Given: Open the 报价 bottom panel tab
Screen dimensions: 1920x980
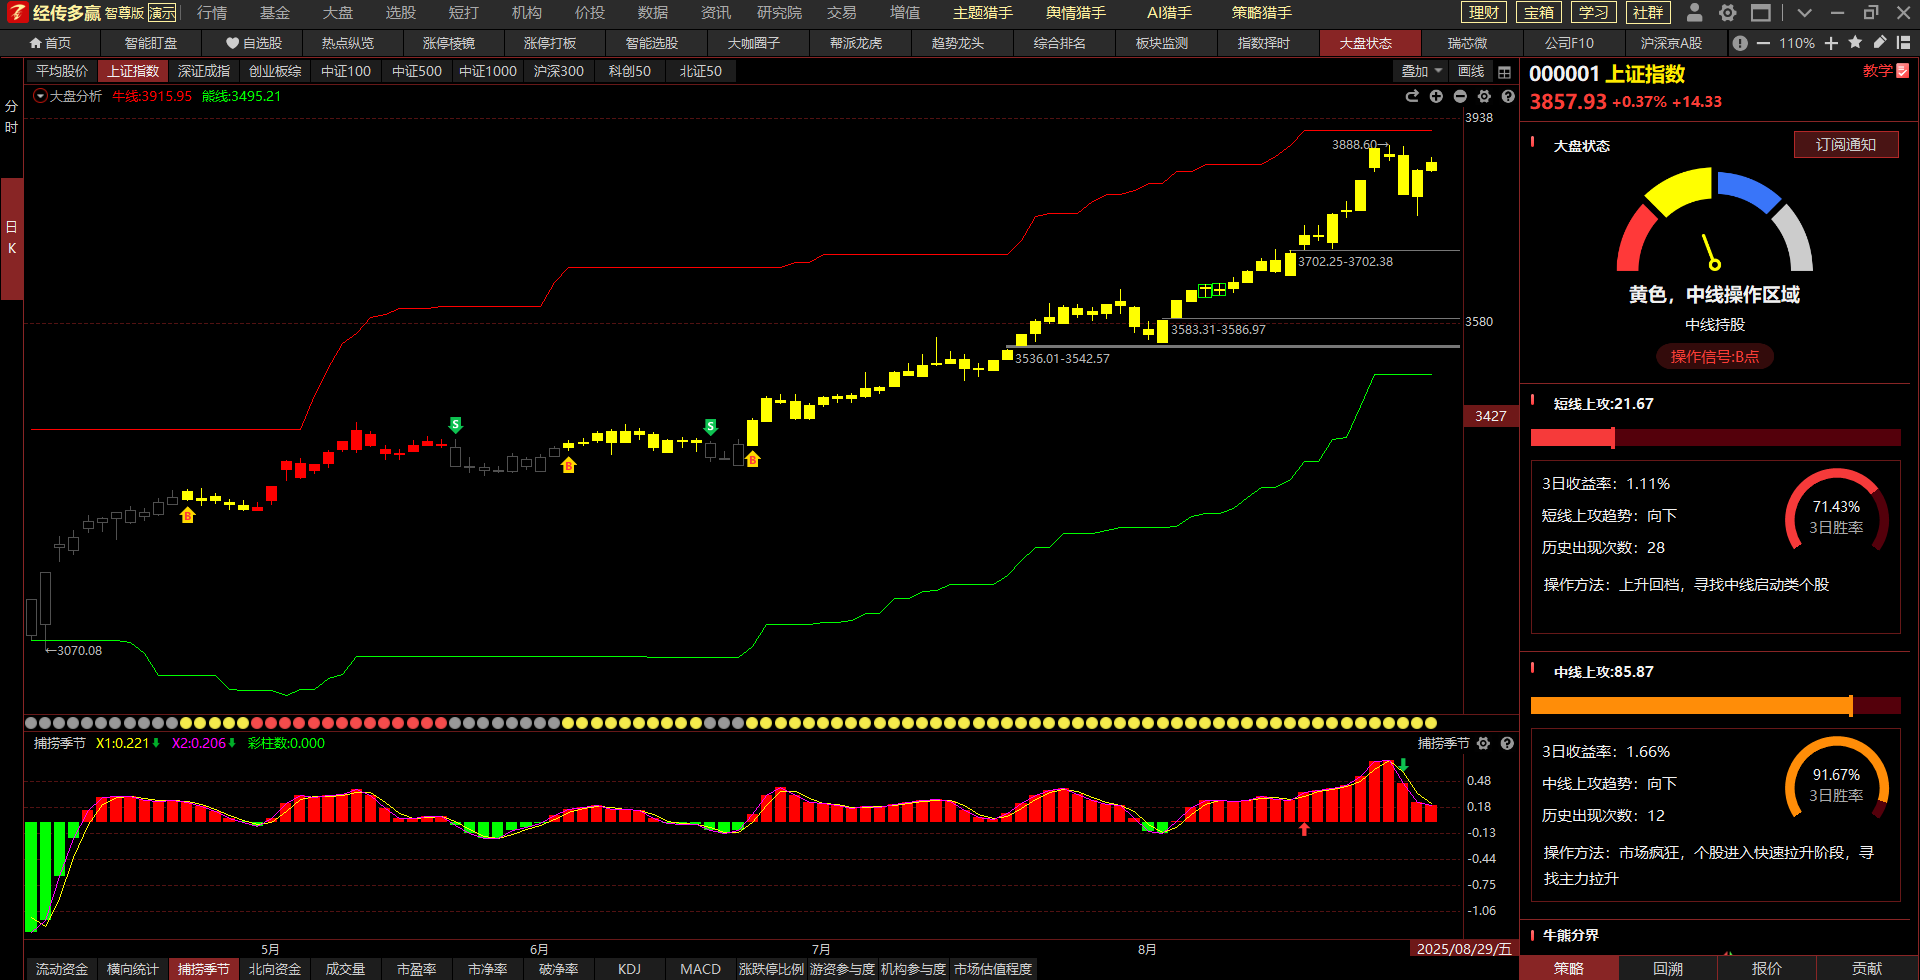Looking at the screenshot, I should (x=1767, y=969).
